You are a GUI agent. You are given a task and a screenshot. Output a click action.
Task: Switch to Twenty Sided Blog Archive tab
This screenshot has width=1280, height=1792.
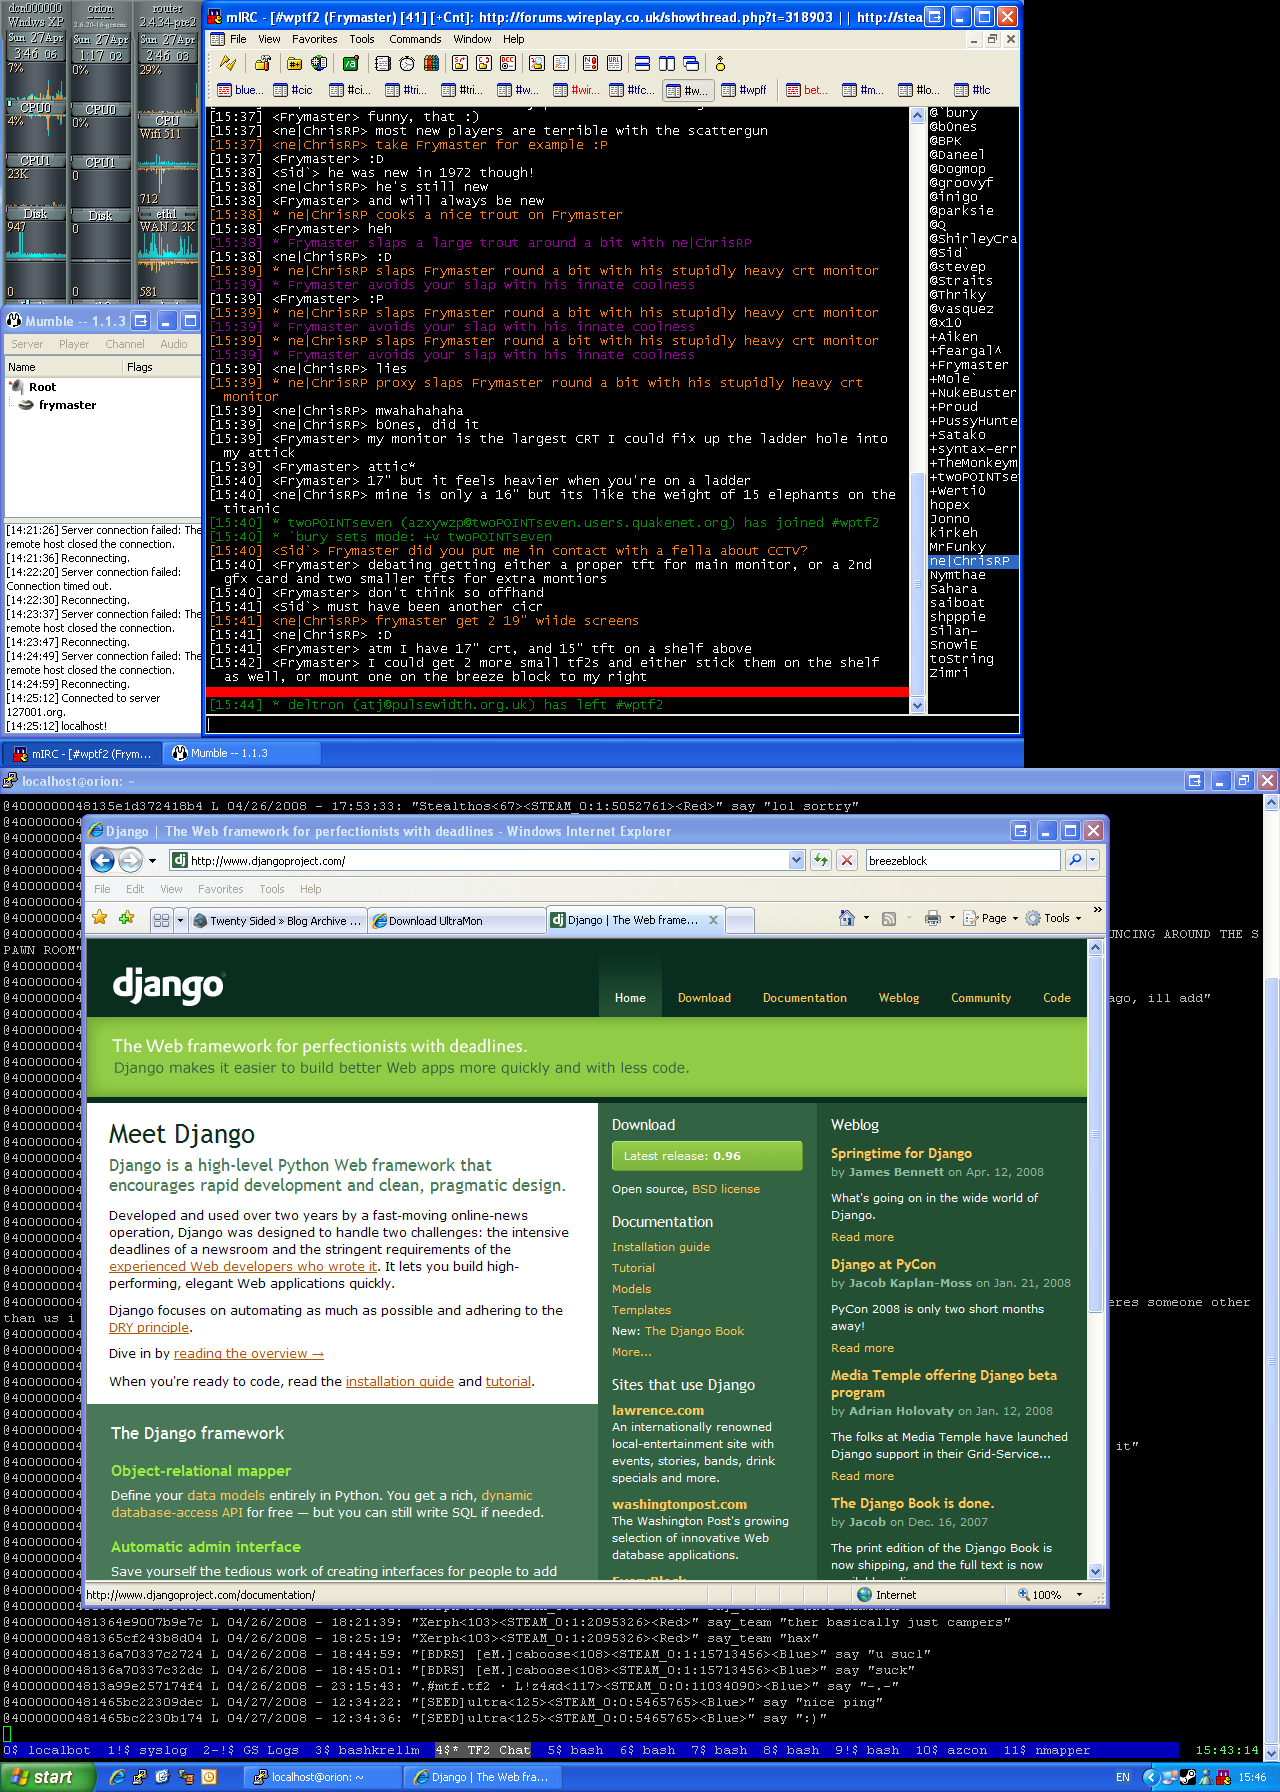click(277, 921)
